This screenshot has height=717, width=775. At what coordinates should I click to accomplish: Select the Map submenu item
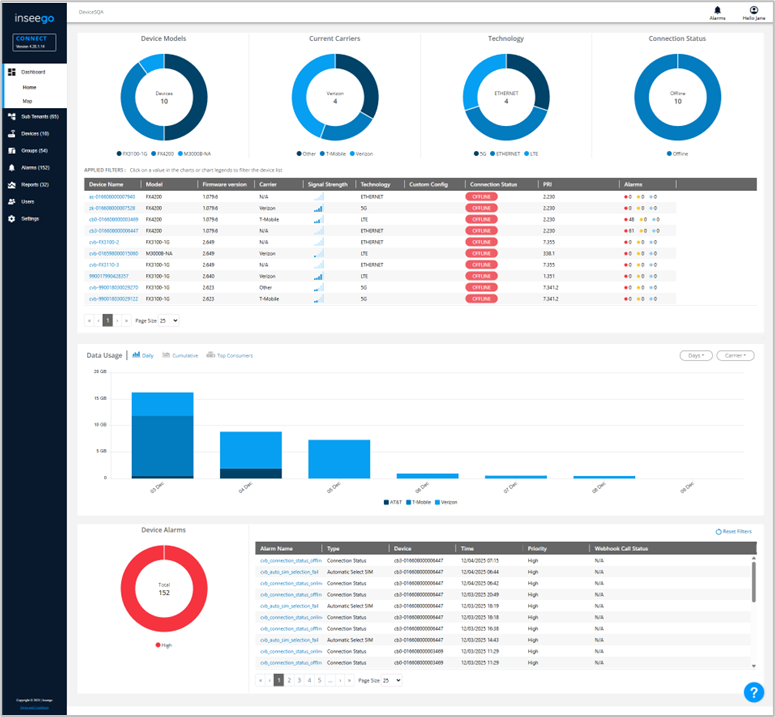(x=28, y=101)
